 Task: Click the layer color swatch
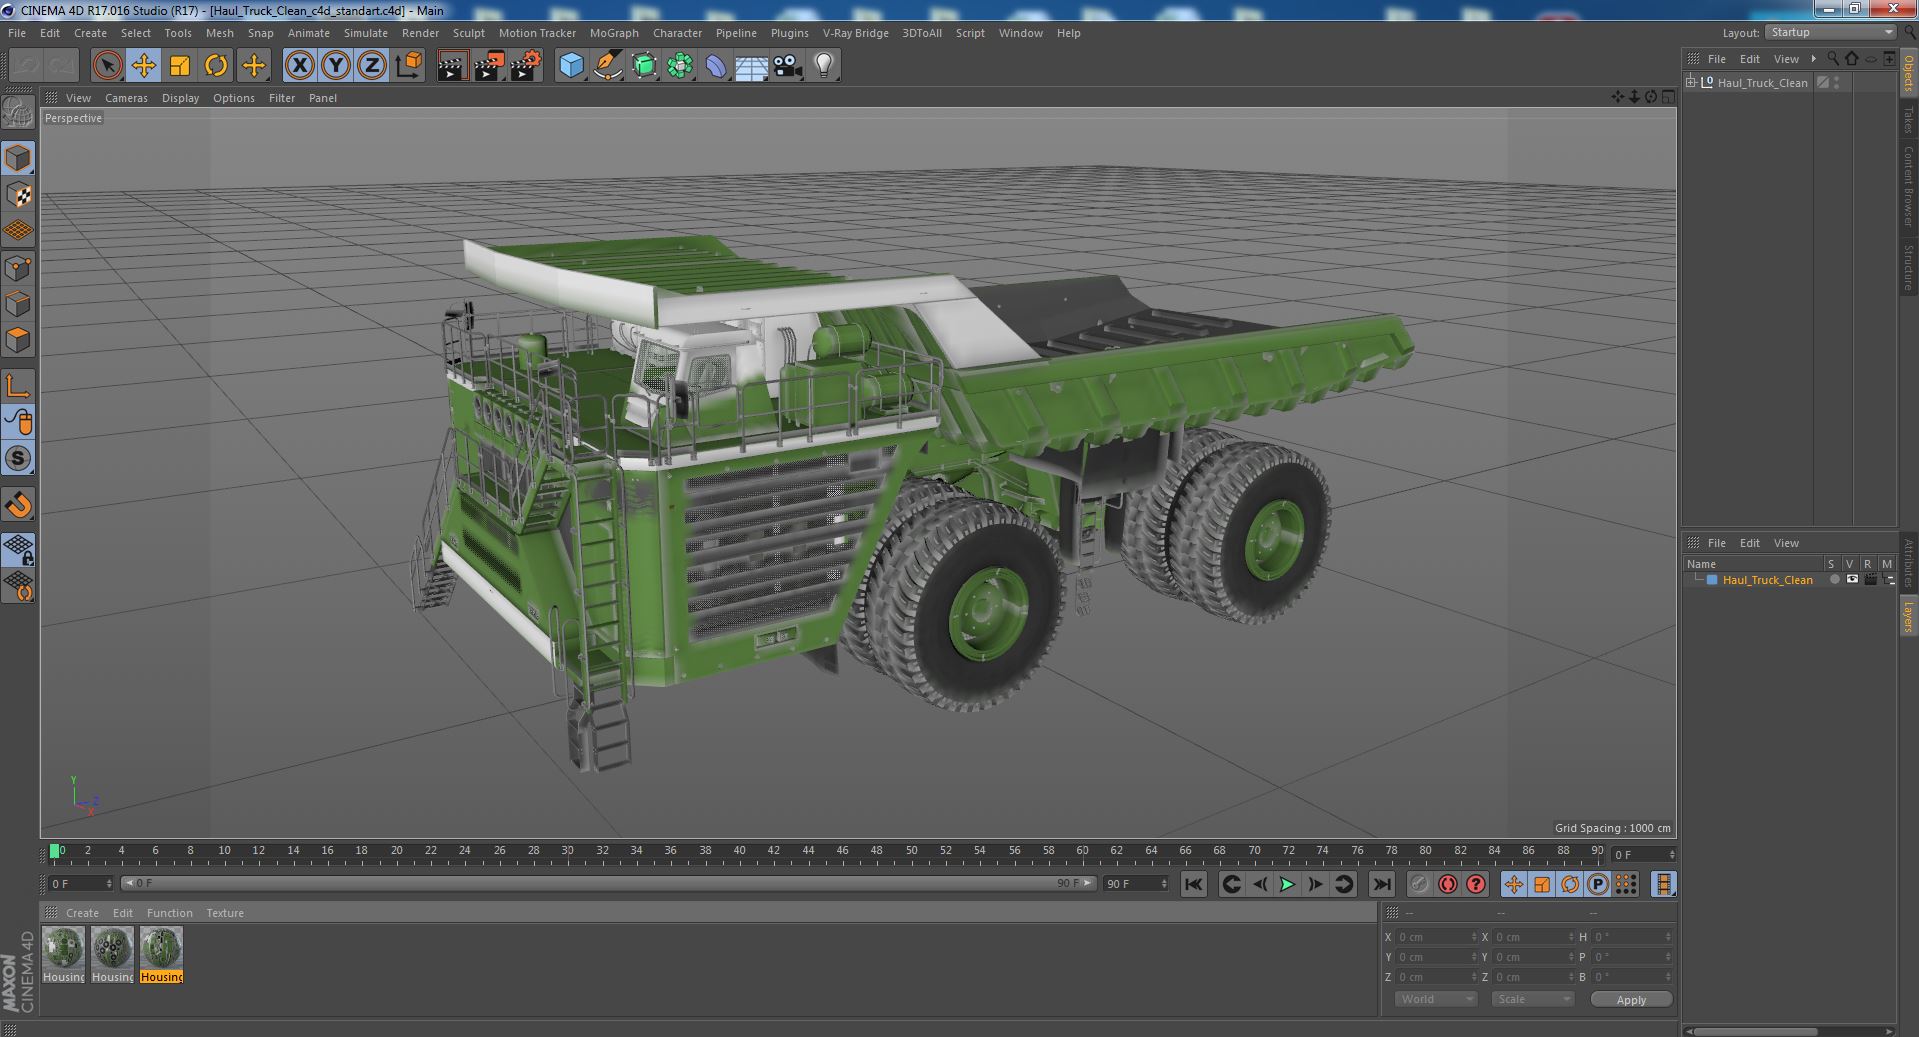coord(1712,580)
